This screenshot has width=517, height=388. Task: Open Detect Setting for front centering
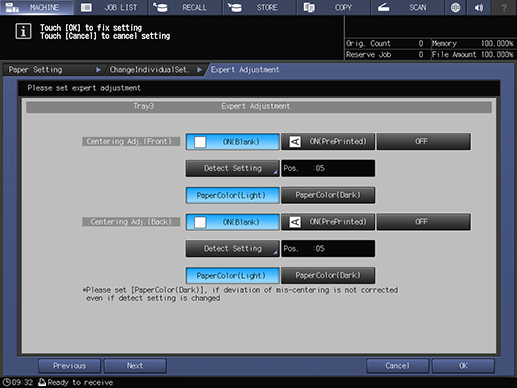[232, 168]
